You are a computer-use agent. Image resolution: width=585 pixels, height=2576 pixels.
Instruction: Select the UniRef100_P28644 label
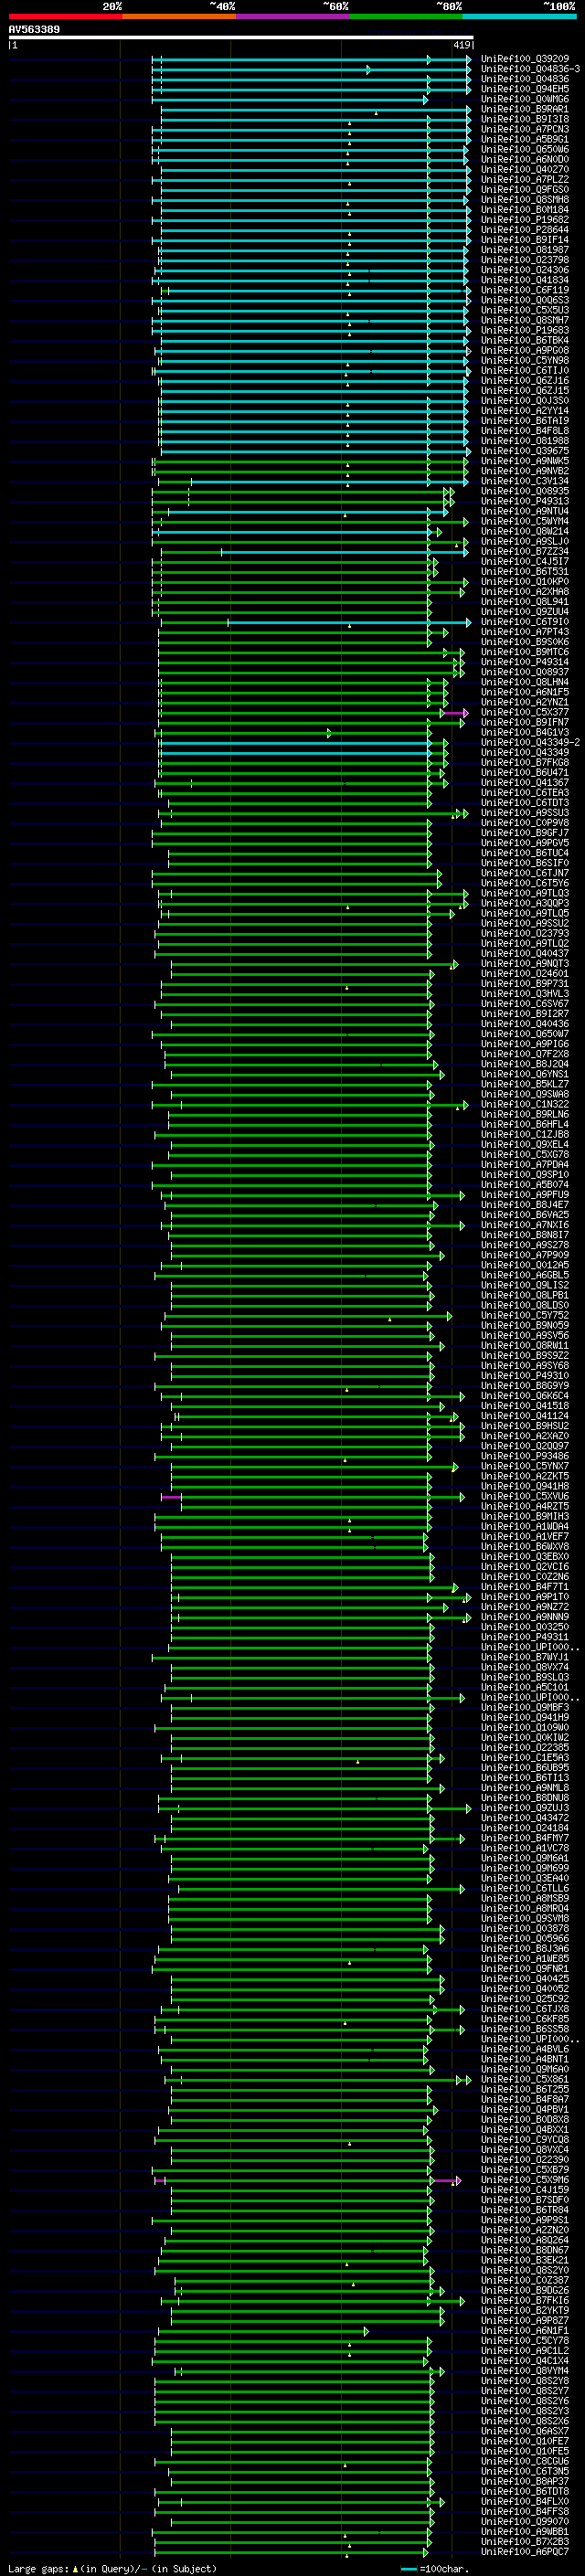(x=525, y=230)
